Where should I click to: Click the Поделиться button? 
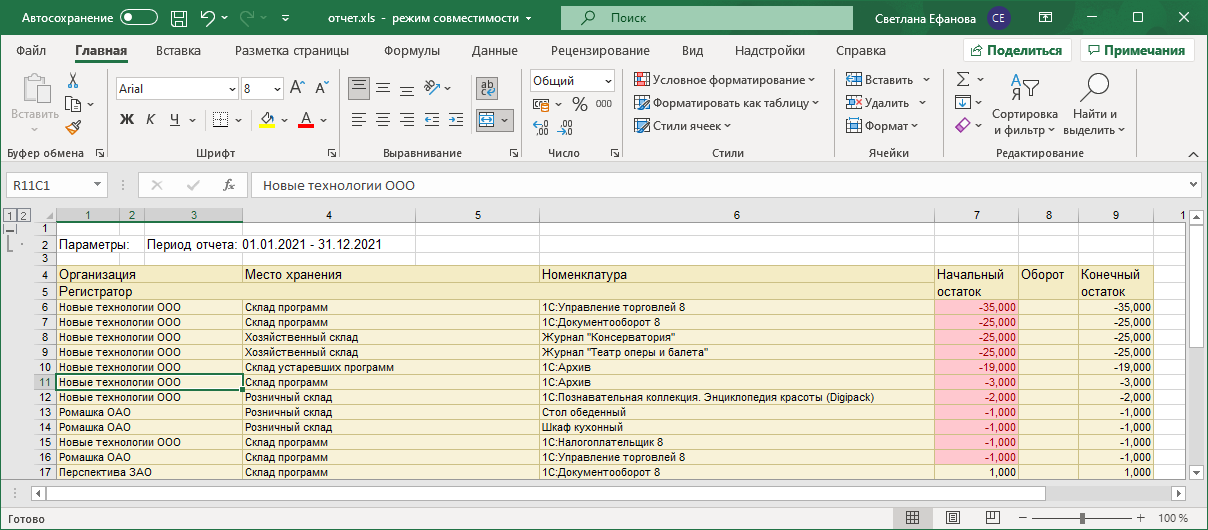point(1017,50)
